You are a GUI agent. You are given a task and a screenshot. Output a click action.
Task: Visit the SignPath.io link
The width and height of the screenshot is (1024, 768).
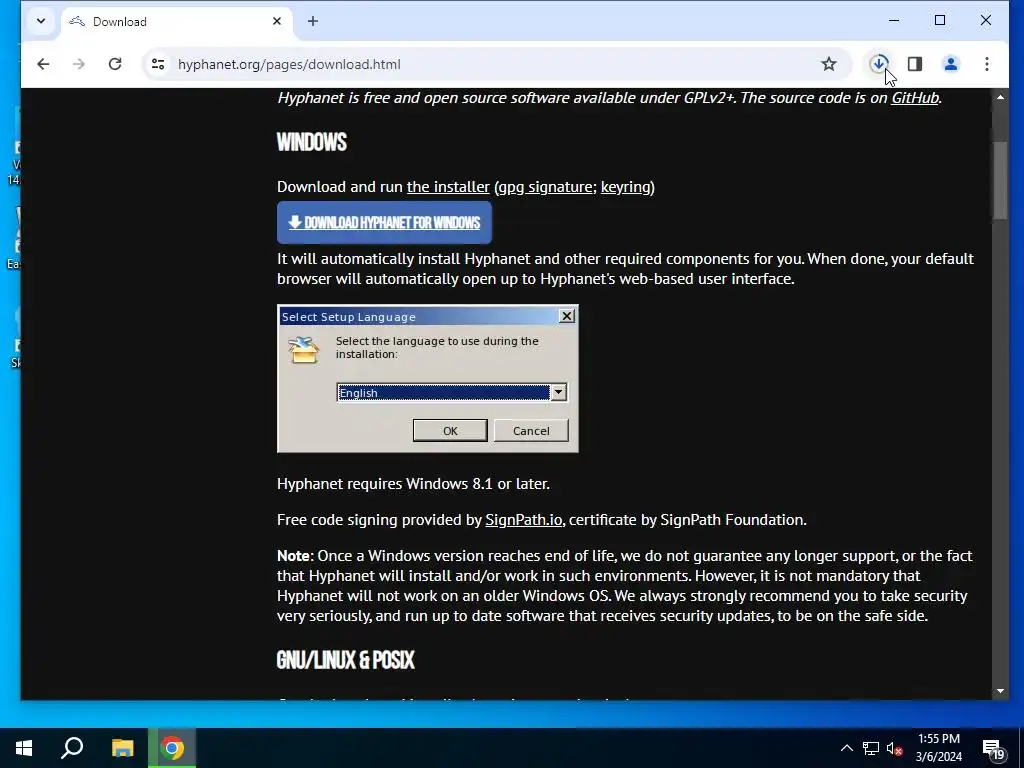click(524, 520)
